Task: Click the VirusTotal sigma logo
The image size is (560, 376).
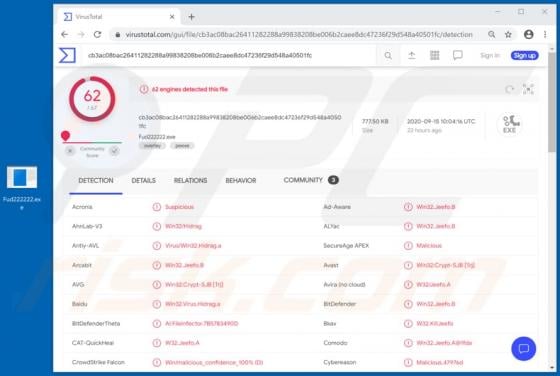Action: (x=67, y=55)
